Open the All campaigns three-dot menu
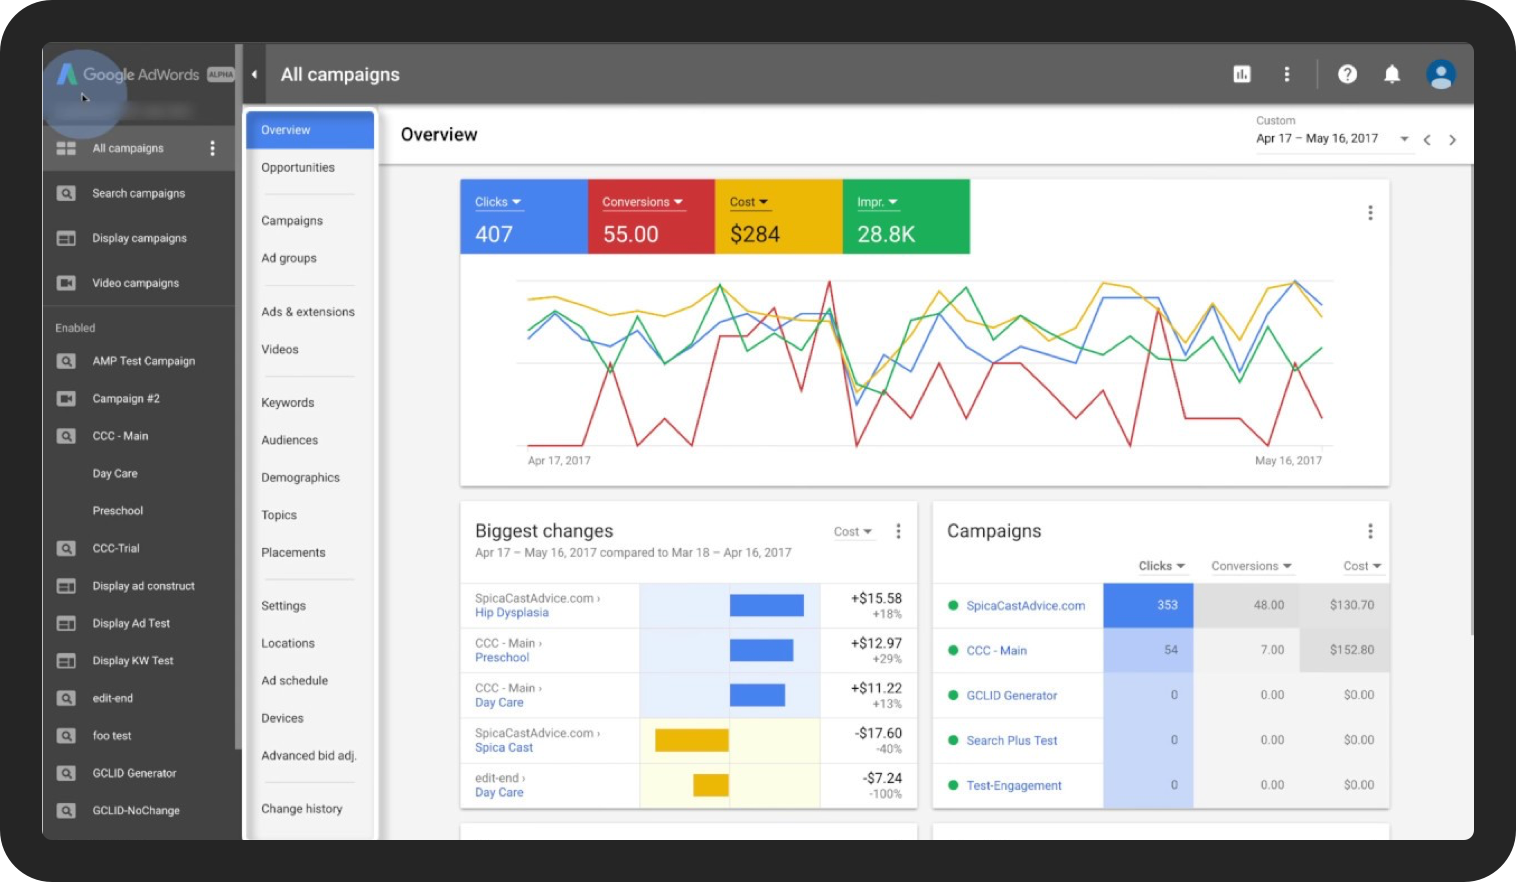Viewport: 1516px width, 882px height. (x=212, y=148)
